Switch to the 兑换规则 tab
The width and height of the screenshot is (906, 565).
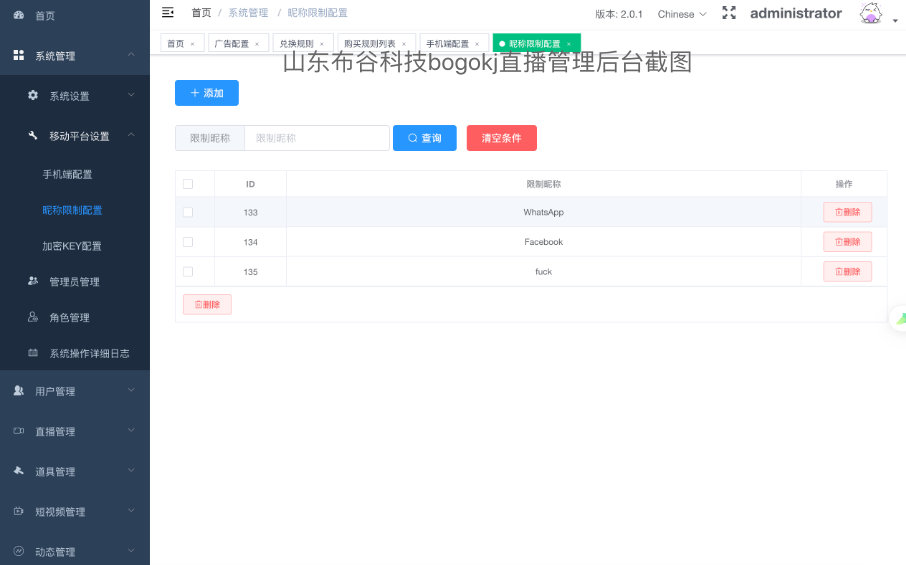pos(294,44)
